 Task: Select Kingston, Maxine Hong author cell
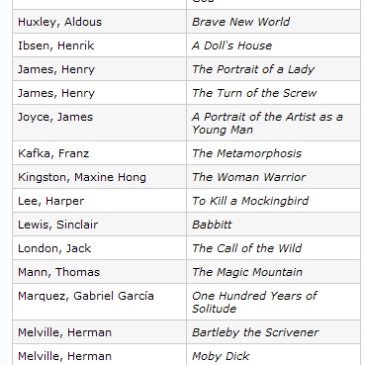pyautogui.click(x=99, y=177)
